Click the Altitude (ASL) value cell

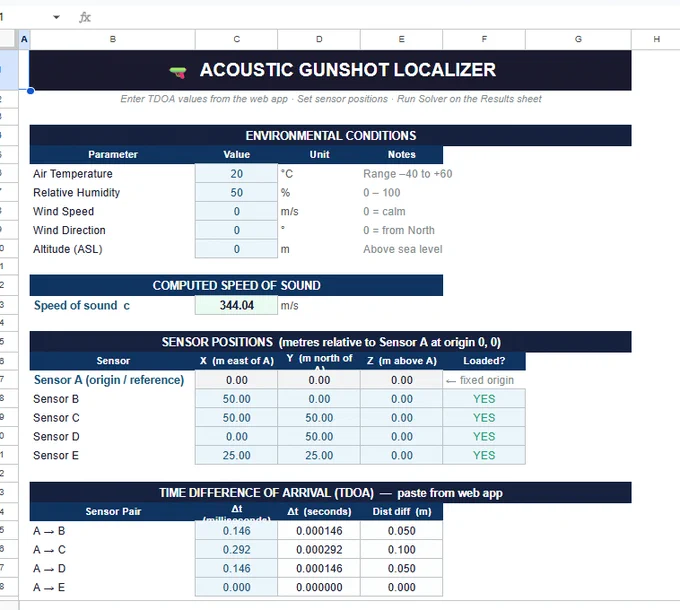point(236,249)
